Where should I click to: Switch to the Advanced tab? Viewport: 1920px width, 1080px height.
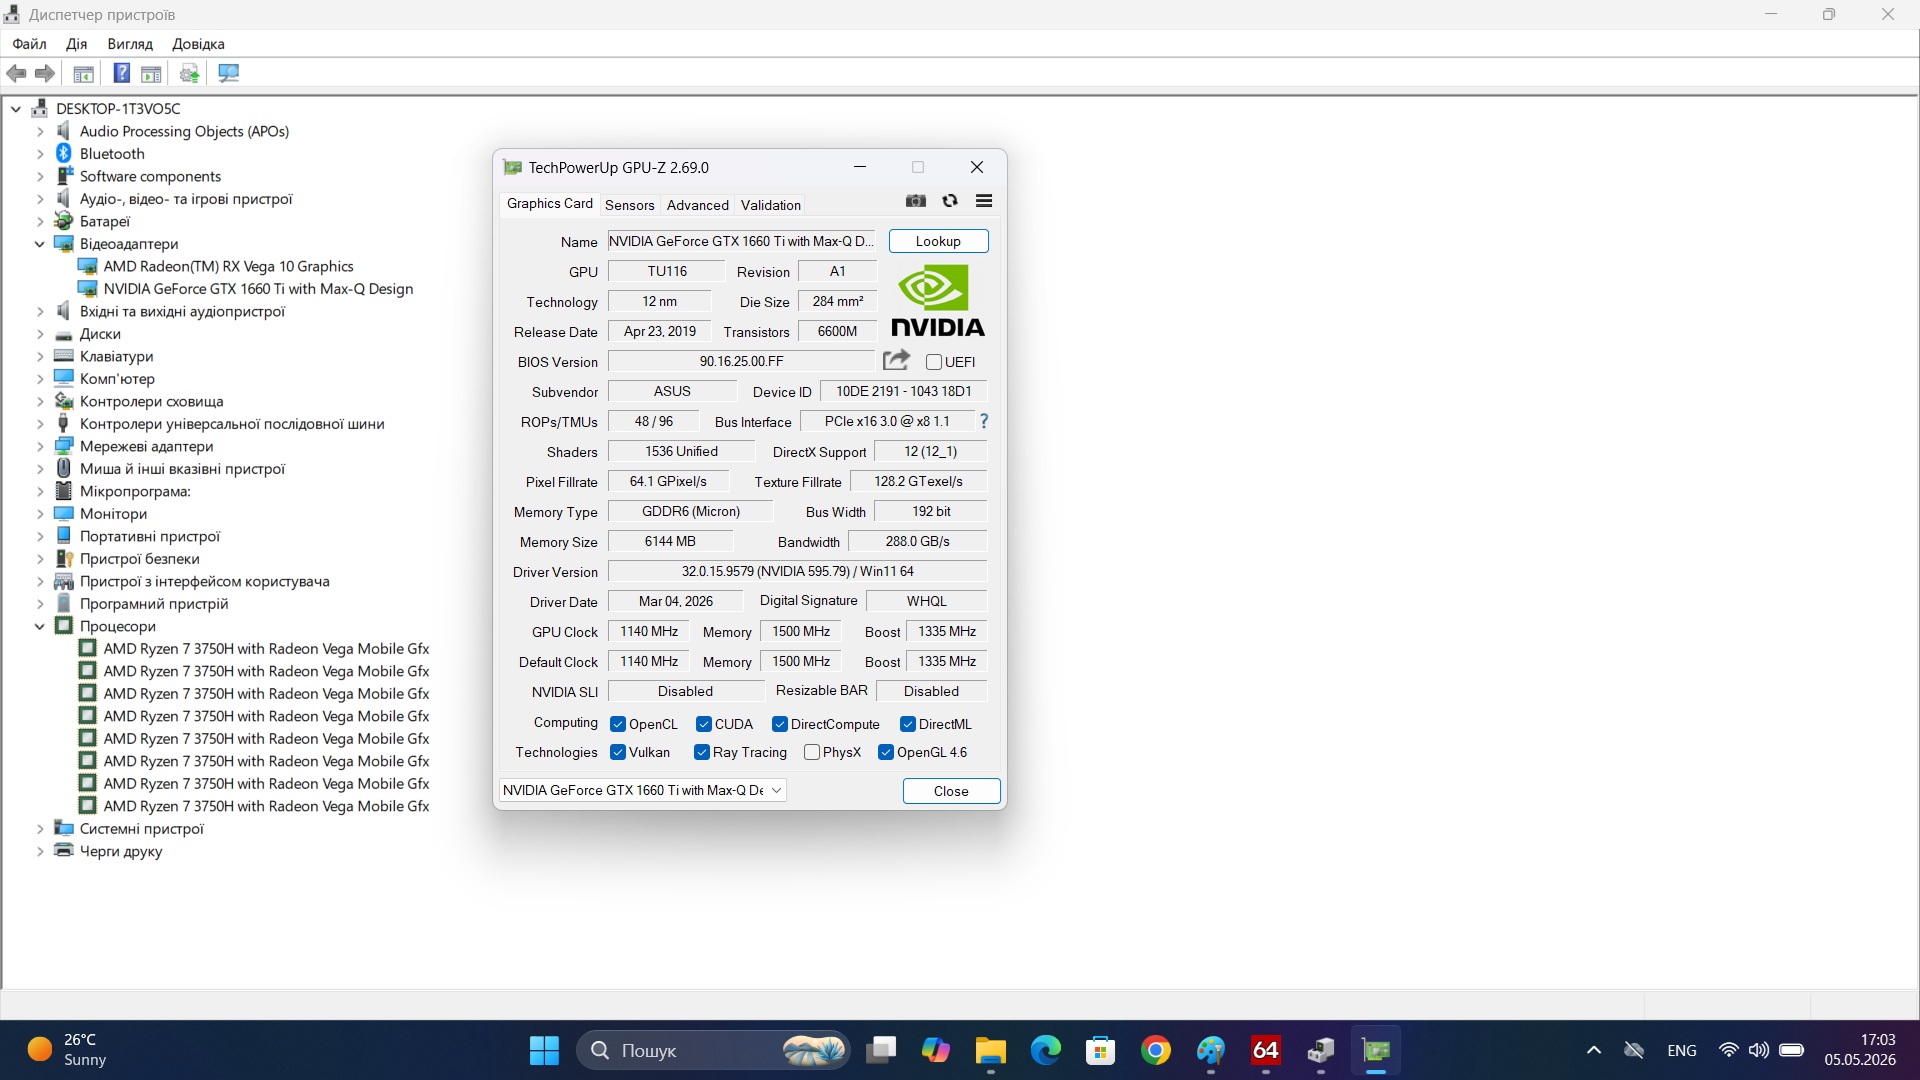tap(698, 205)
